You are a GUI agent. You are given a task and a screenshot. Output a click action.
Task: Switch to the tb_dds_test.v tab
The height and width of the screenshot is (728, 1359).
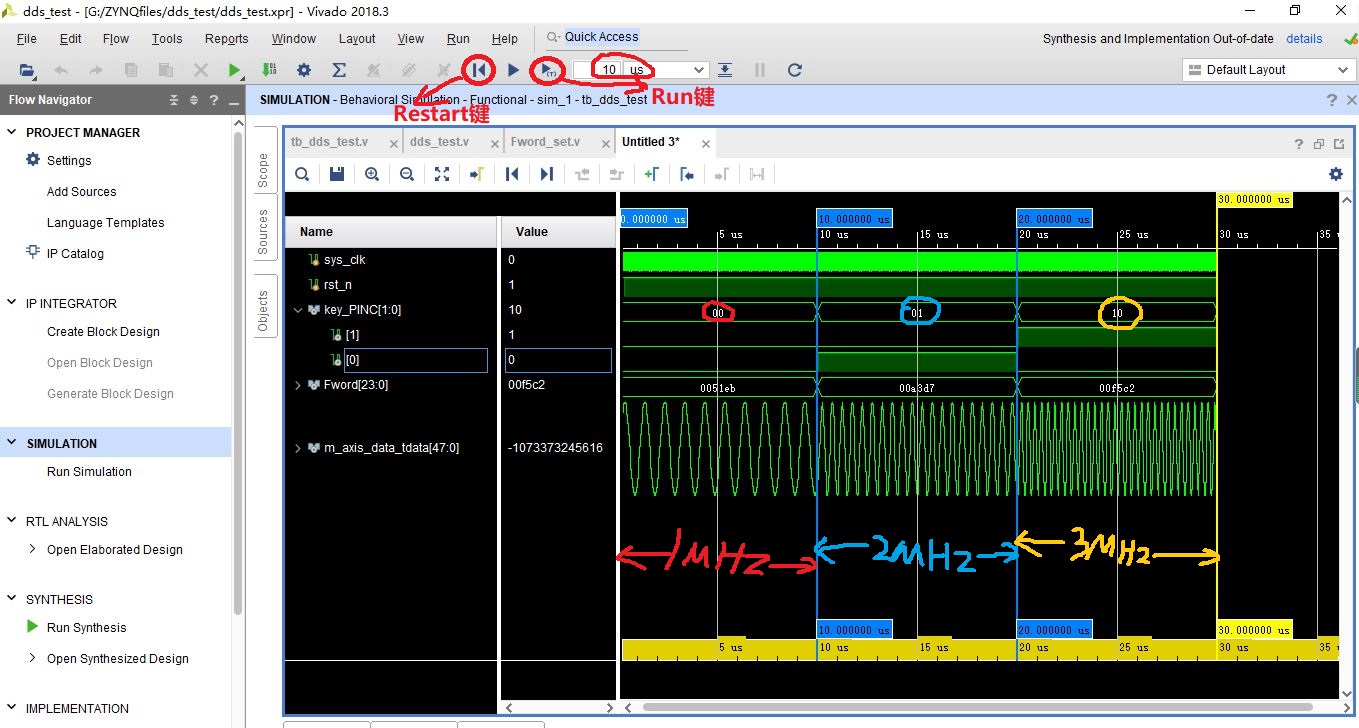(330, 142)
